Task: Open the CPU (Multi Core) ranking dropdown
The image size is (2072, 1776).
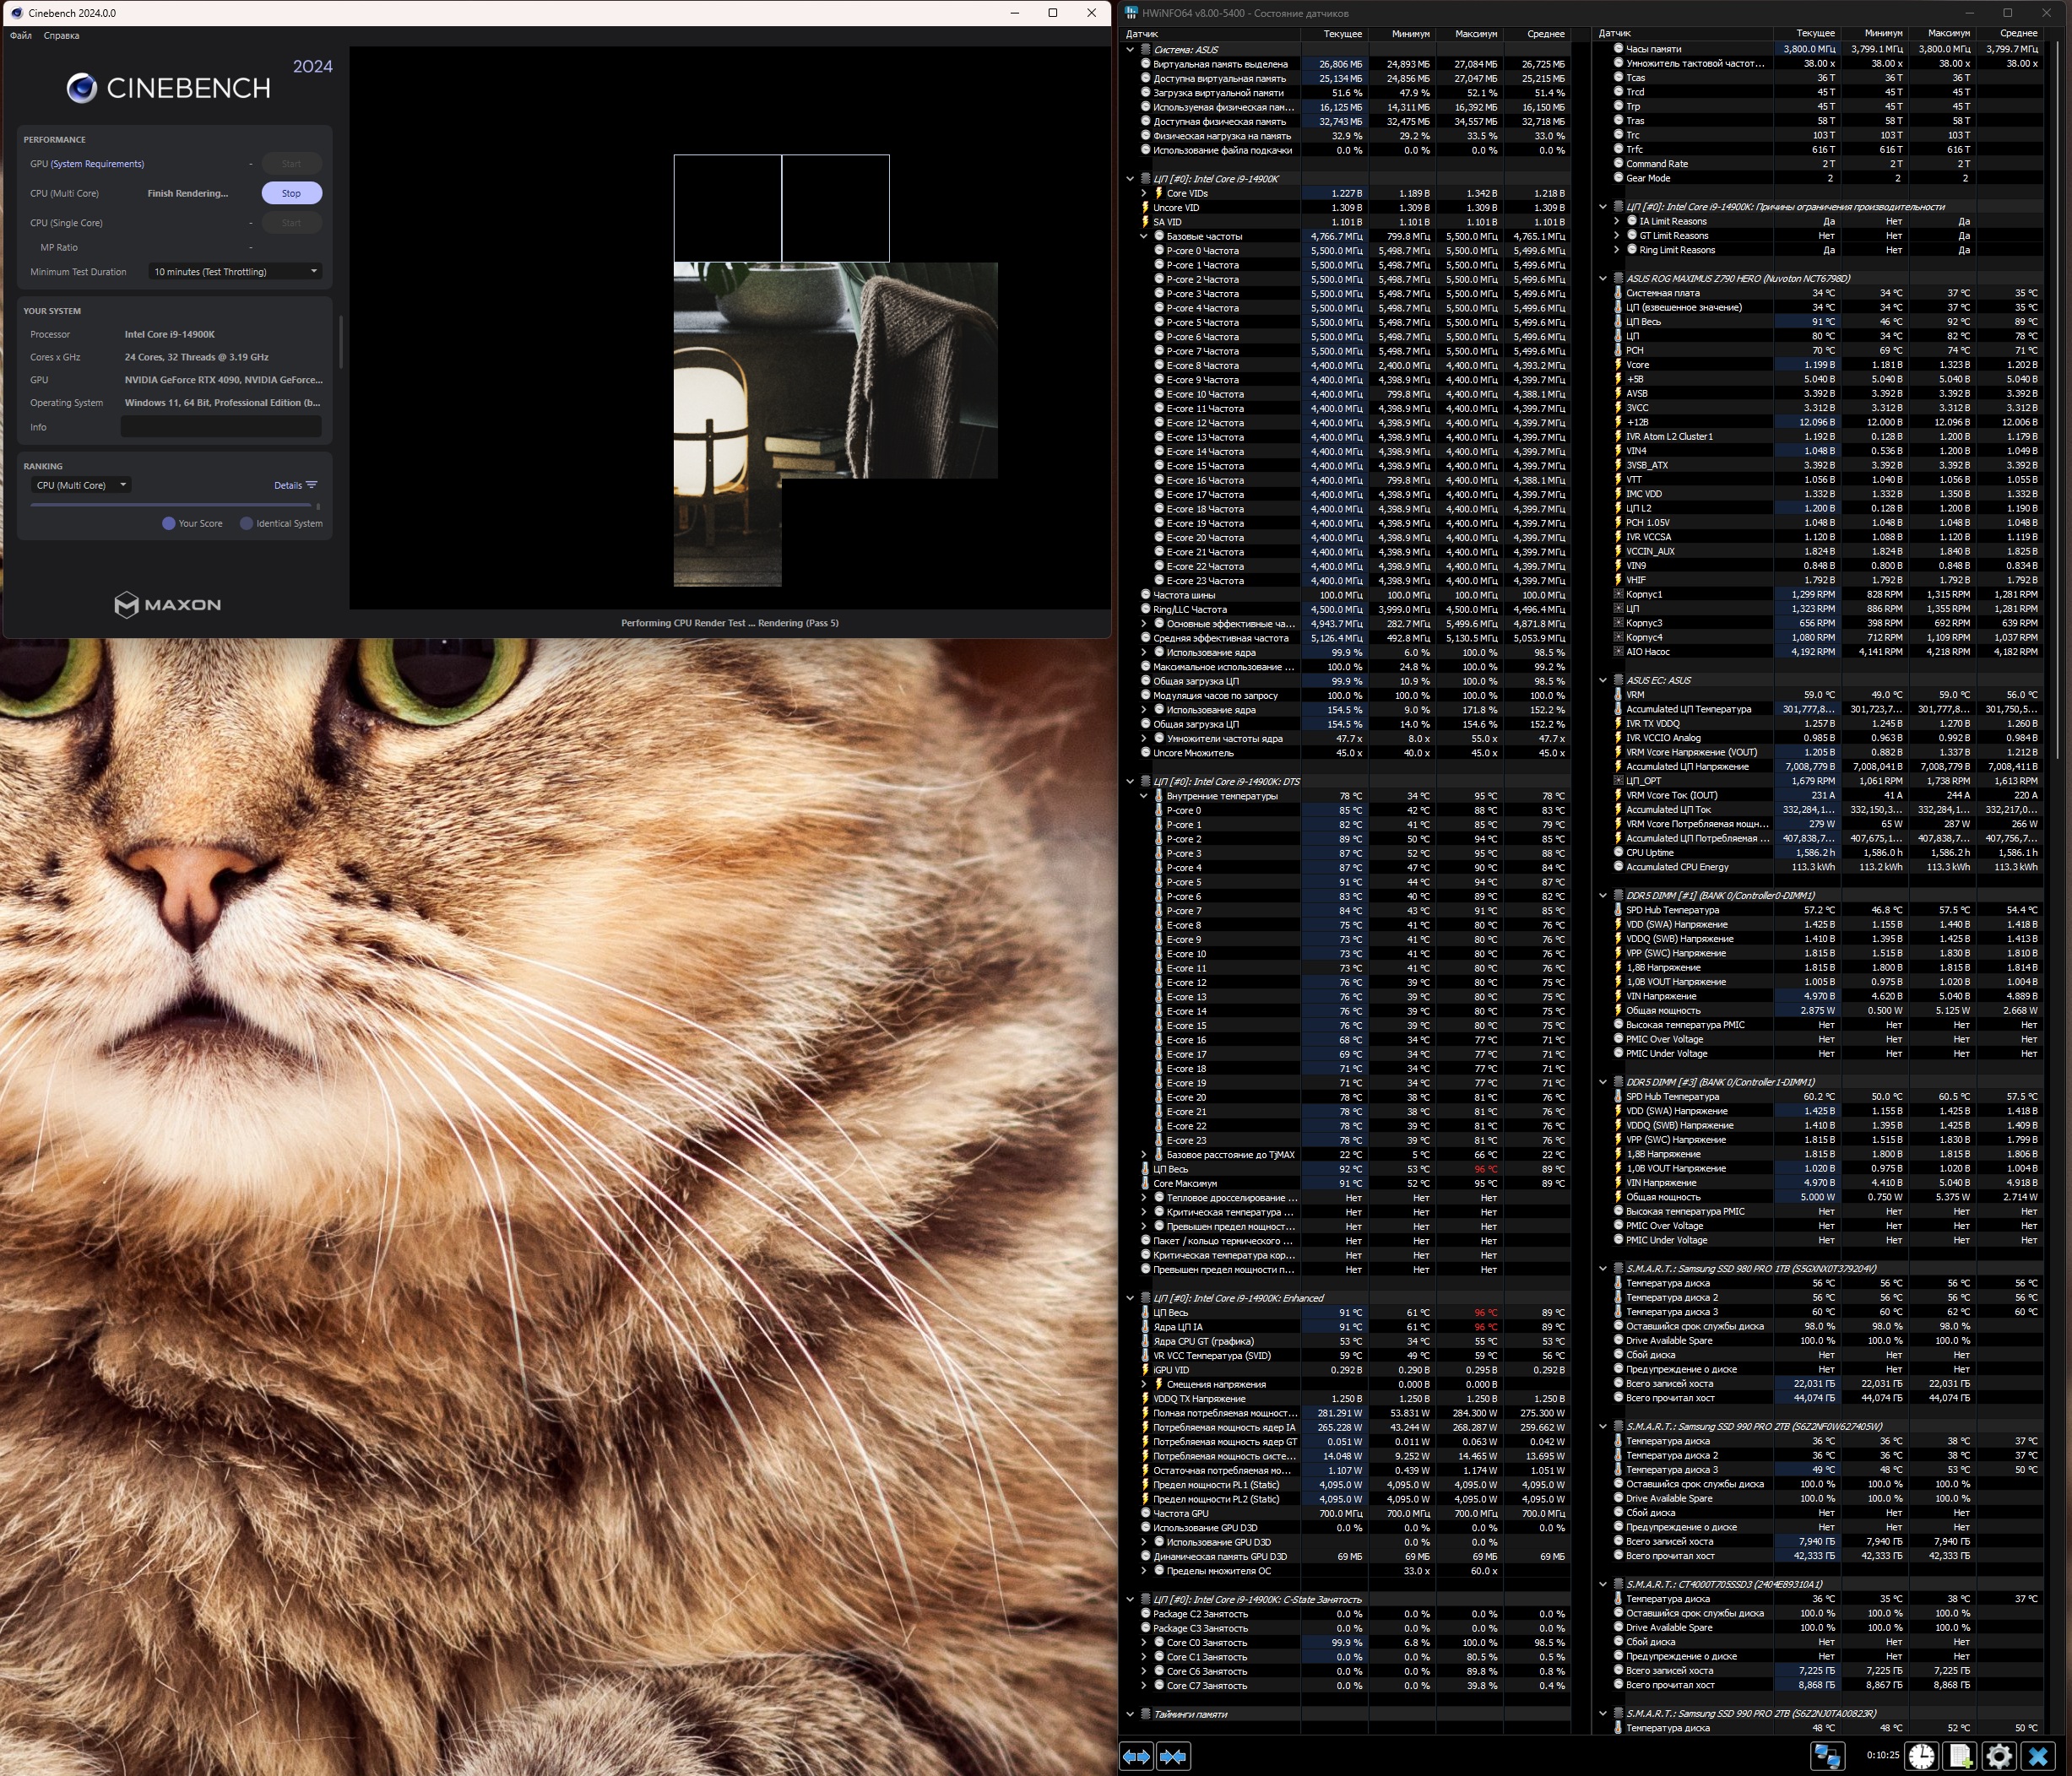Action: coord(81,485)
